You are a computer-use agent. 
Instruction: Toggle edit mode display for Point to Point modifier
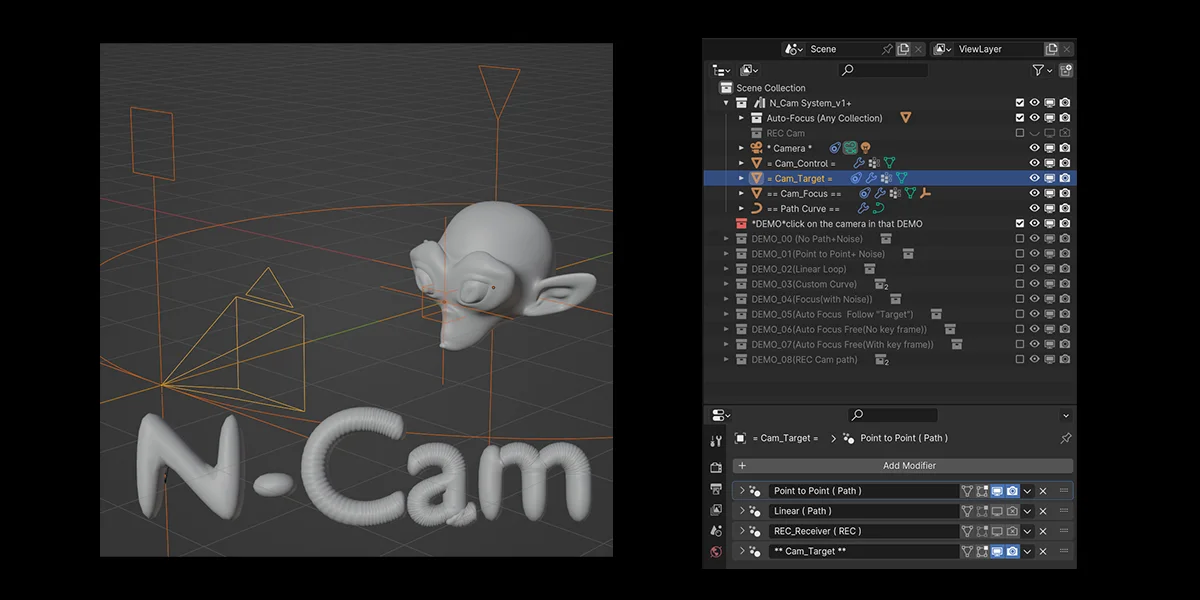coord(982,491)
